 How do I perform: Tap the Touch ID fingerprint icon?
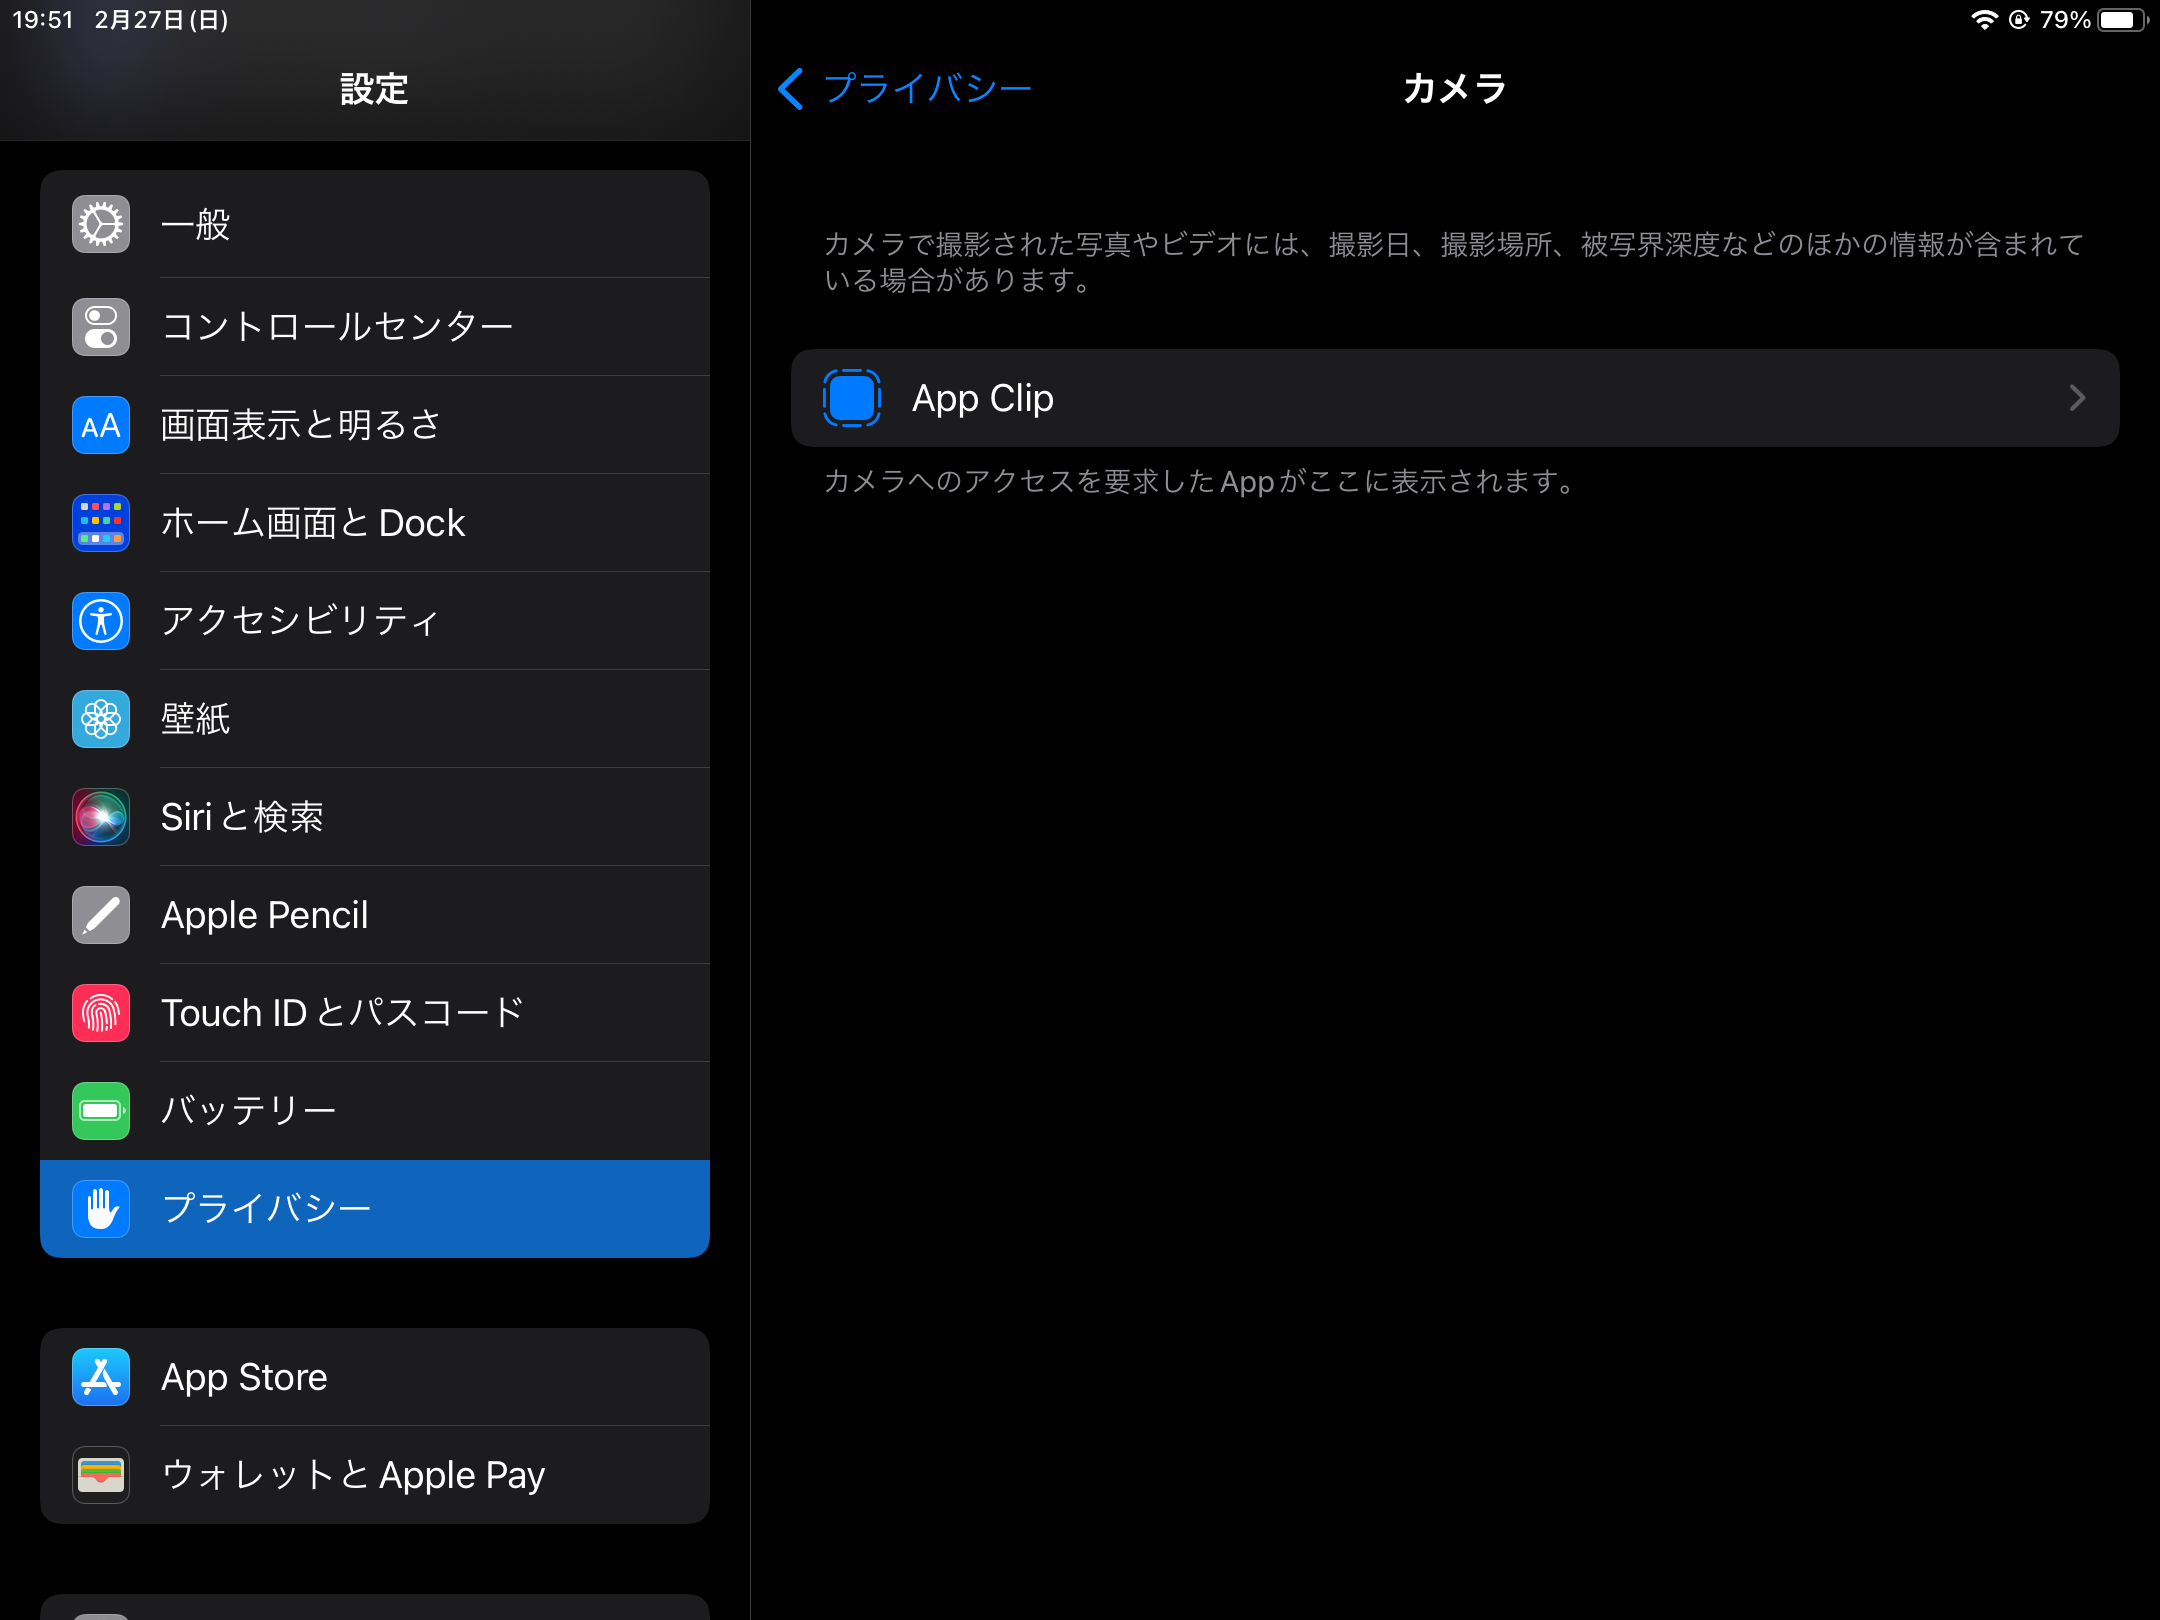tap(101, 1013)
